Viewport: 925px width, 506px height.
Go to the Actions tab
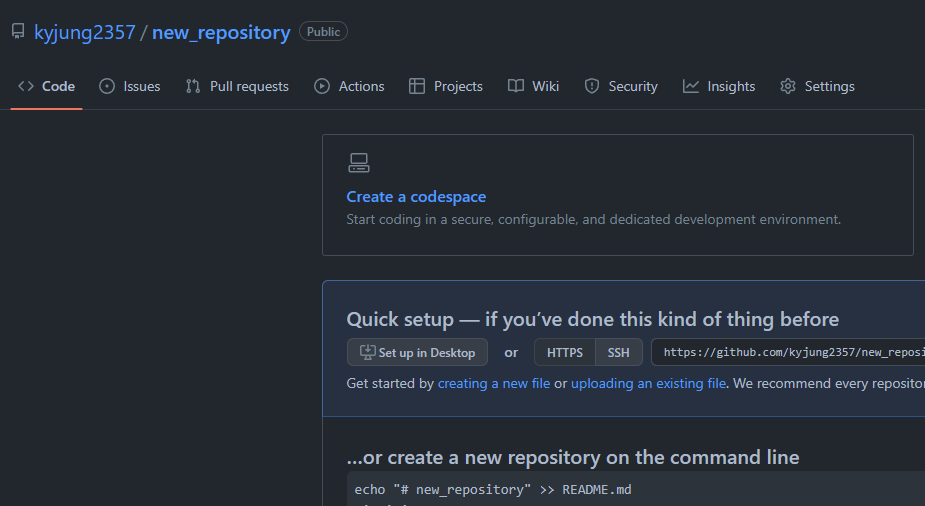[x=349, y=86]
